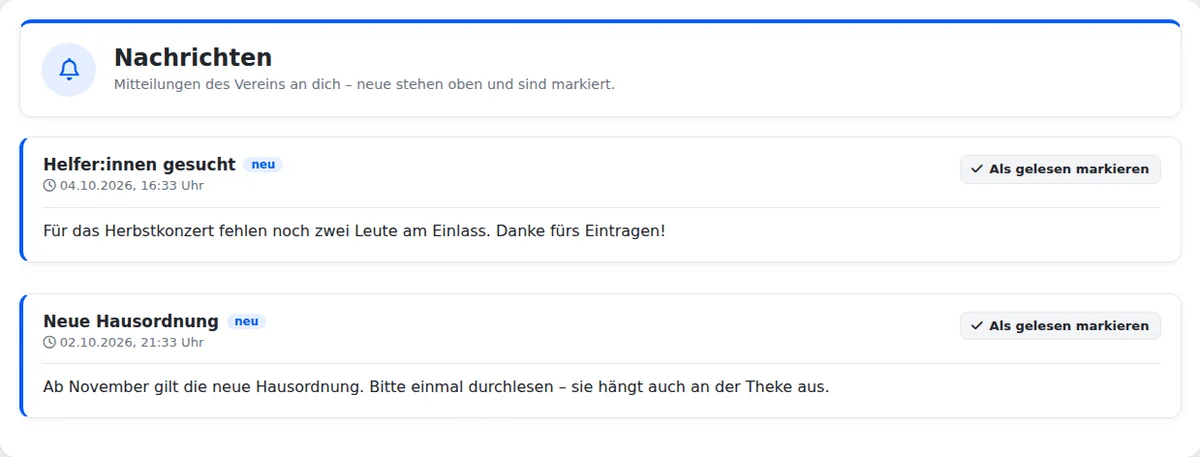Click the 'Nachrichten' page heading
1200x457 pixels.
[x=193, y=57]
